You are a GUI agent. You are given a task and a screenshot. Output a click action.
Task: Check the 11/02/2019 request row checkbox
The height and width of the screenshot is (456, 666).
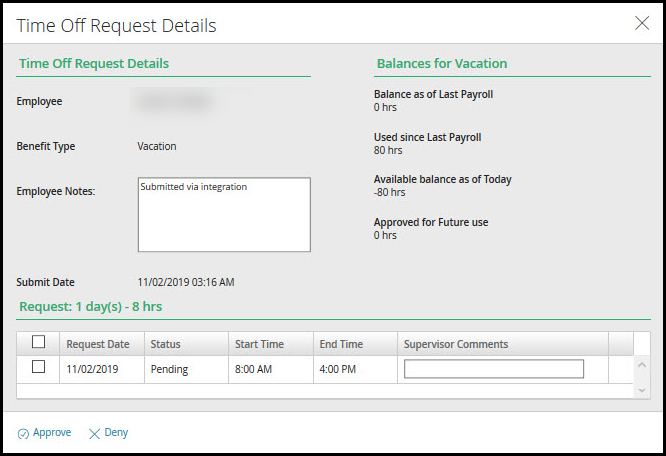39,368
